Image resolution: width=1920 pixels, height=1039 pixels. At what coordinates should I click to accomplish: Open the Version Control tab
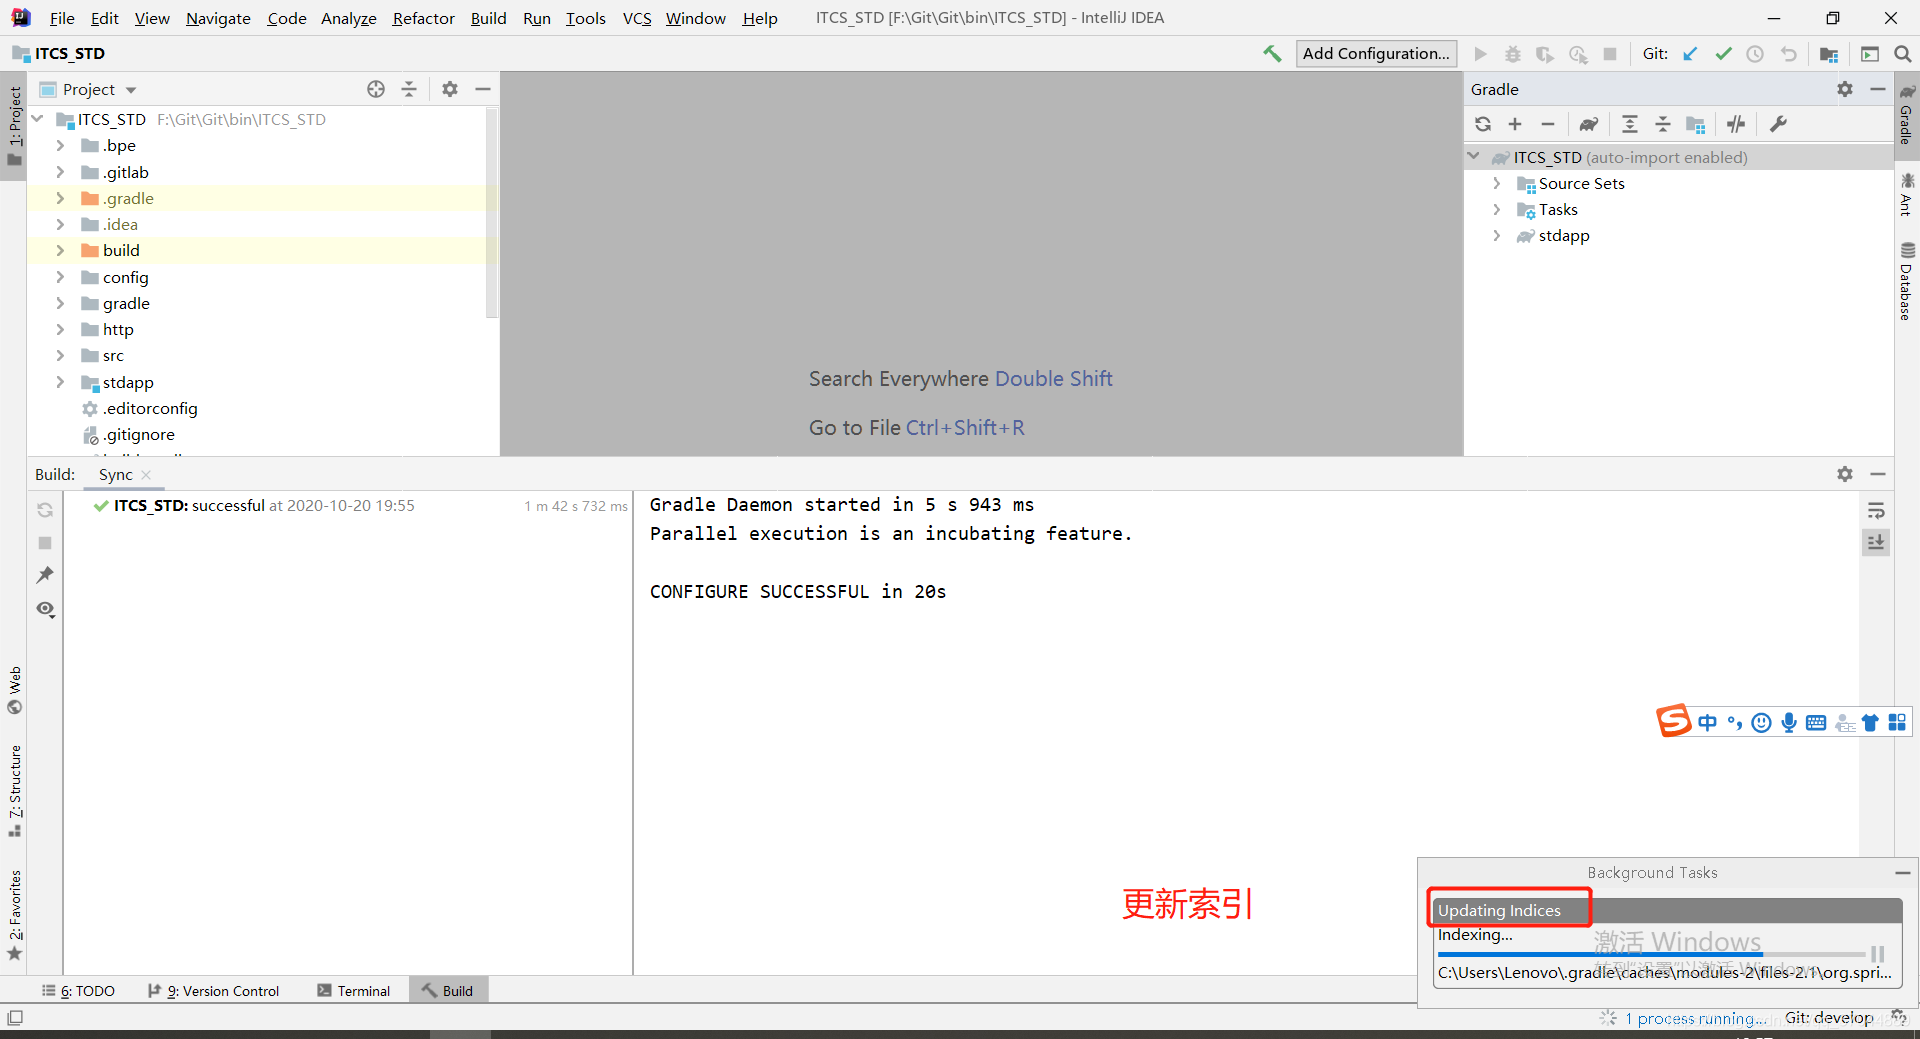point(214,991)
